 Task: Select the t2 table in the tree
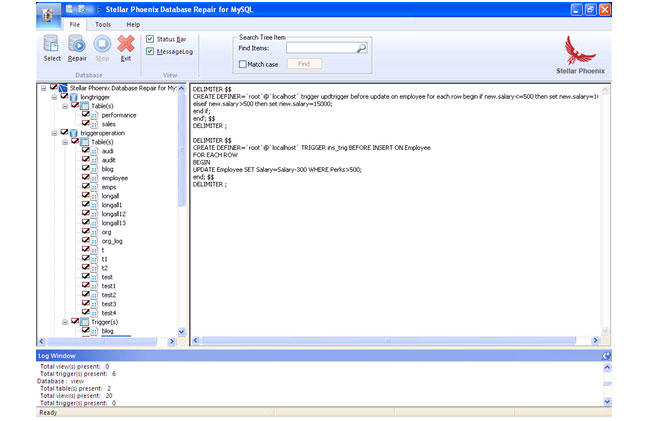click(x=104, y=268)
